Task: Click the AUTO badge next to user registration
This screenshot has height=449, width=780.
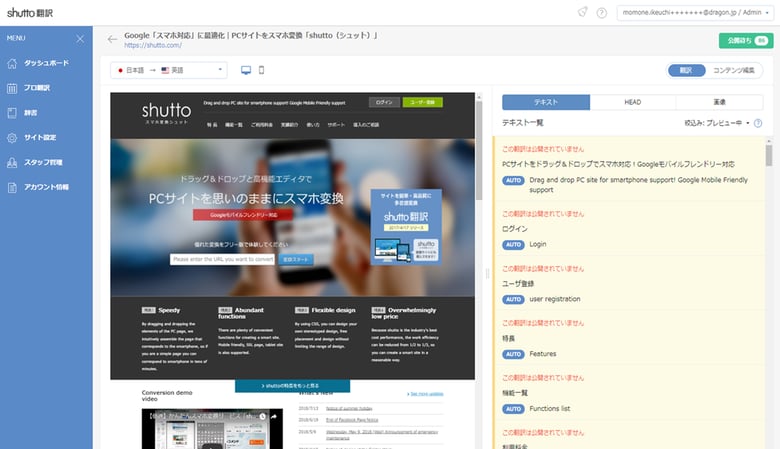Action: (x=513, y=299)
